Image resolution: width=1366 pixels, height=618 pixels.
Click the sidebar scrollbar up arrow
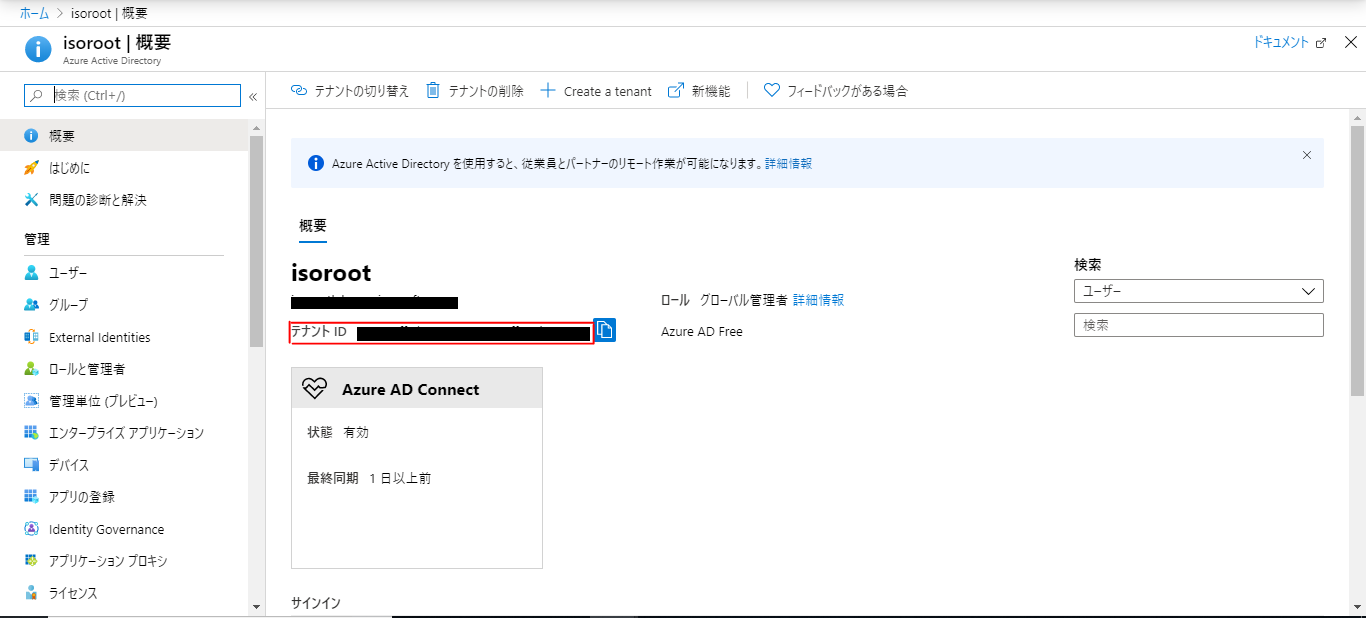[x=256, y=128]
